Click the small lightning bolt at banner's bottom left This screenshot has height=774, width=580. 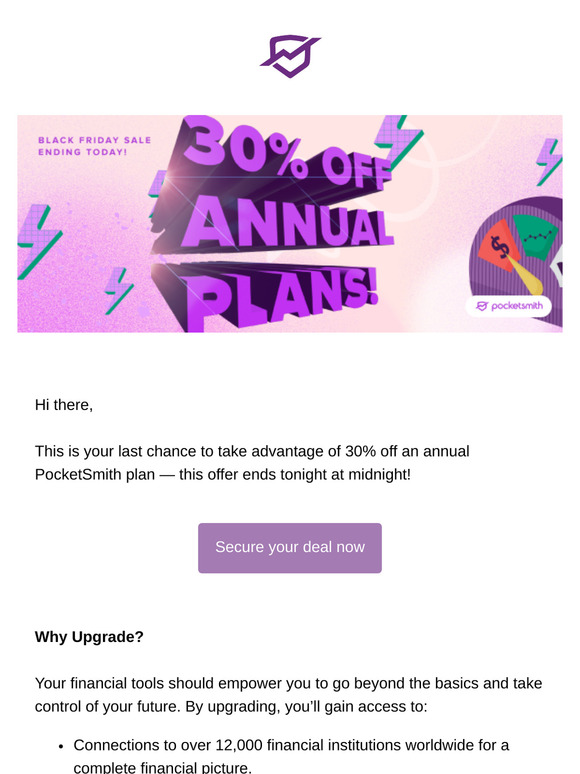[x=118, y=291]
